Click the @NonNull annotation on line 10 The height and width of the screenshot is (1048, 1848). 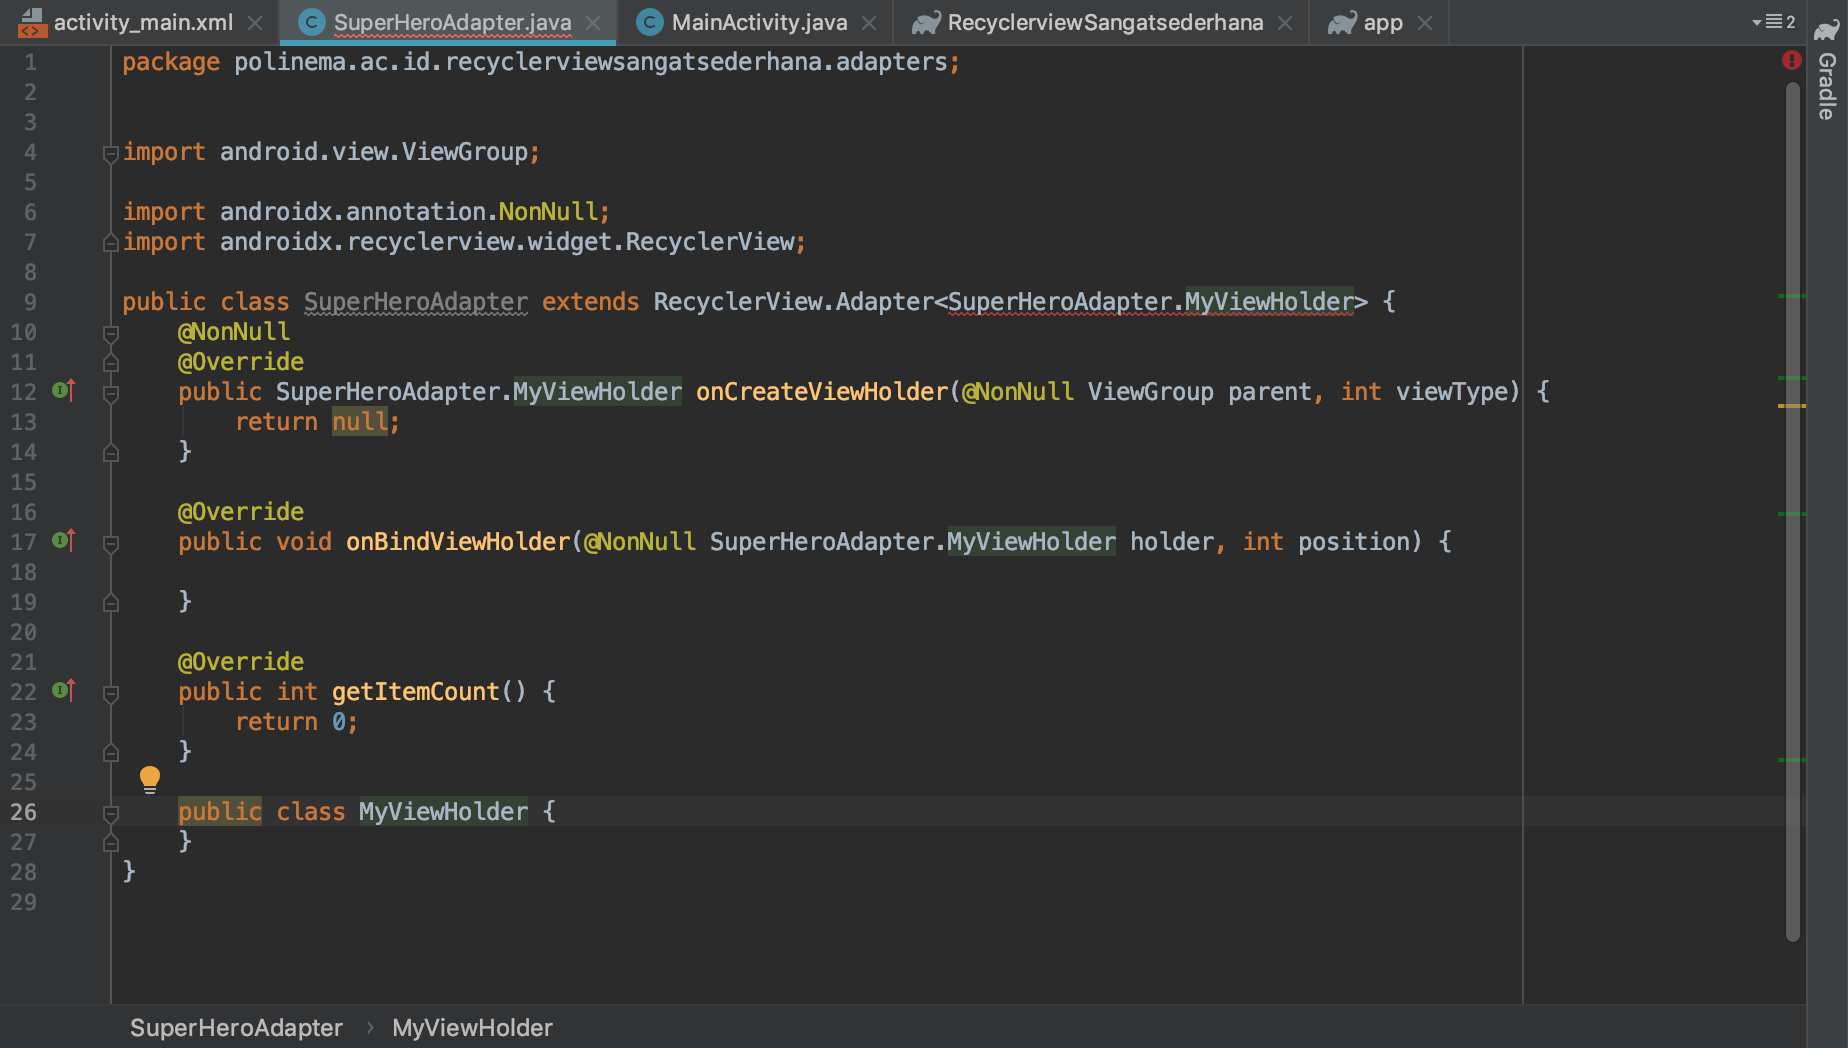[x=234, y=332]
